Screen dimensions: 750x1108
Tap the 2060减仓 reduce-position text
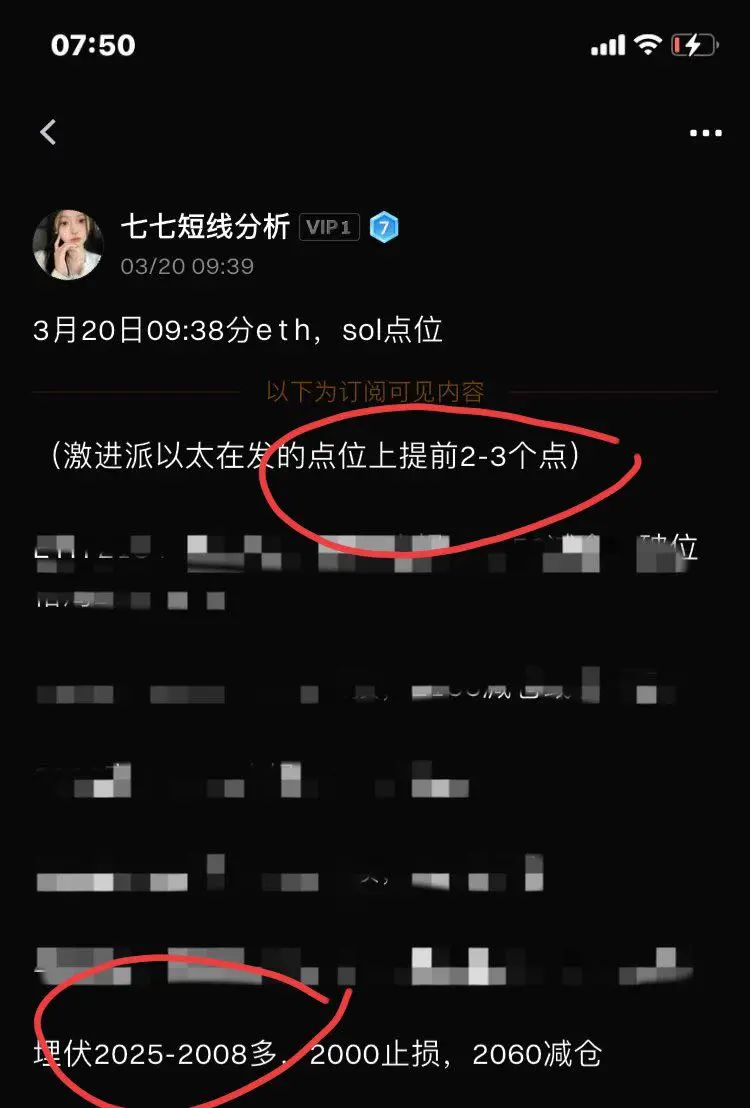pos(537,1054)
